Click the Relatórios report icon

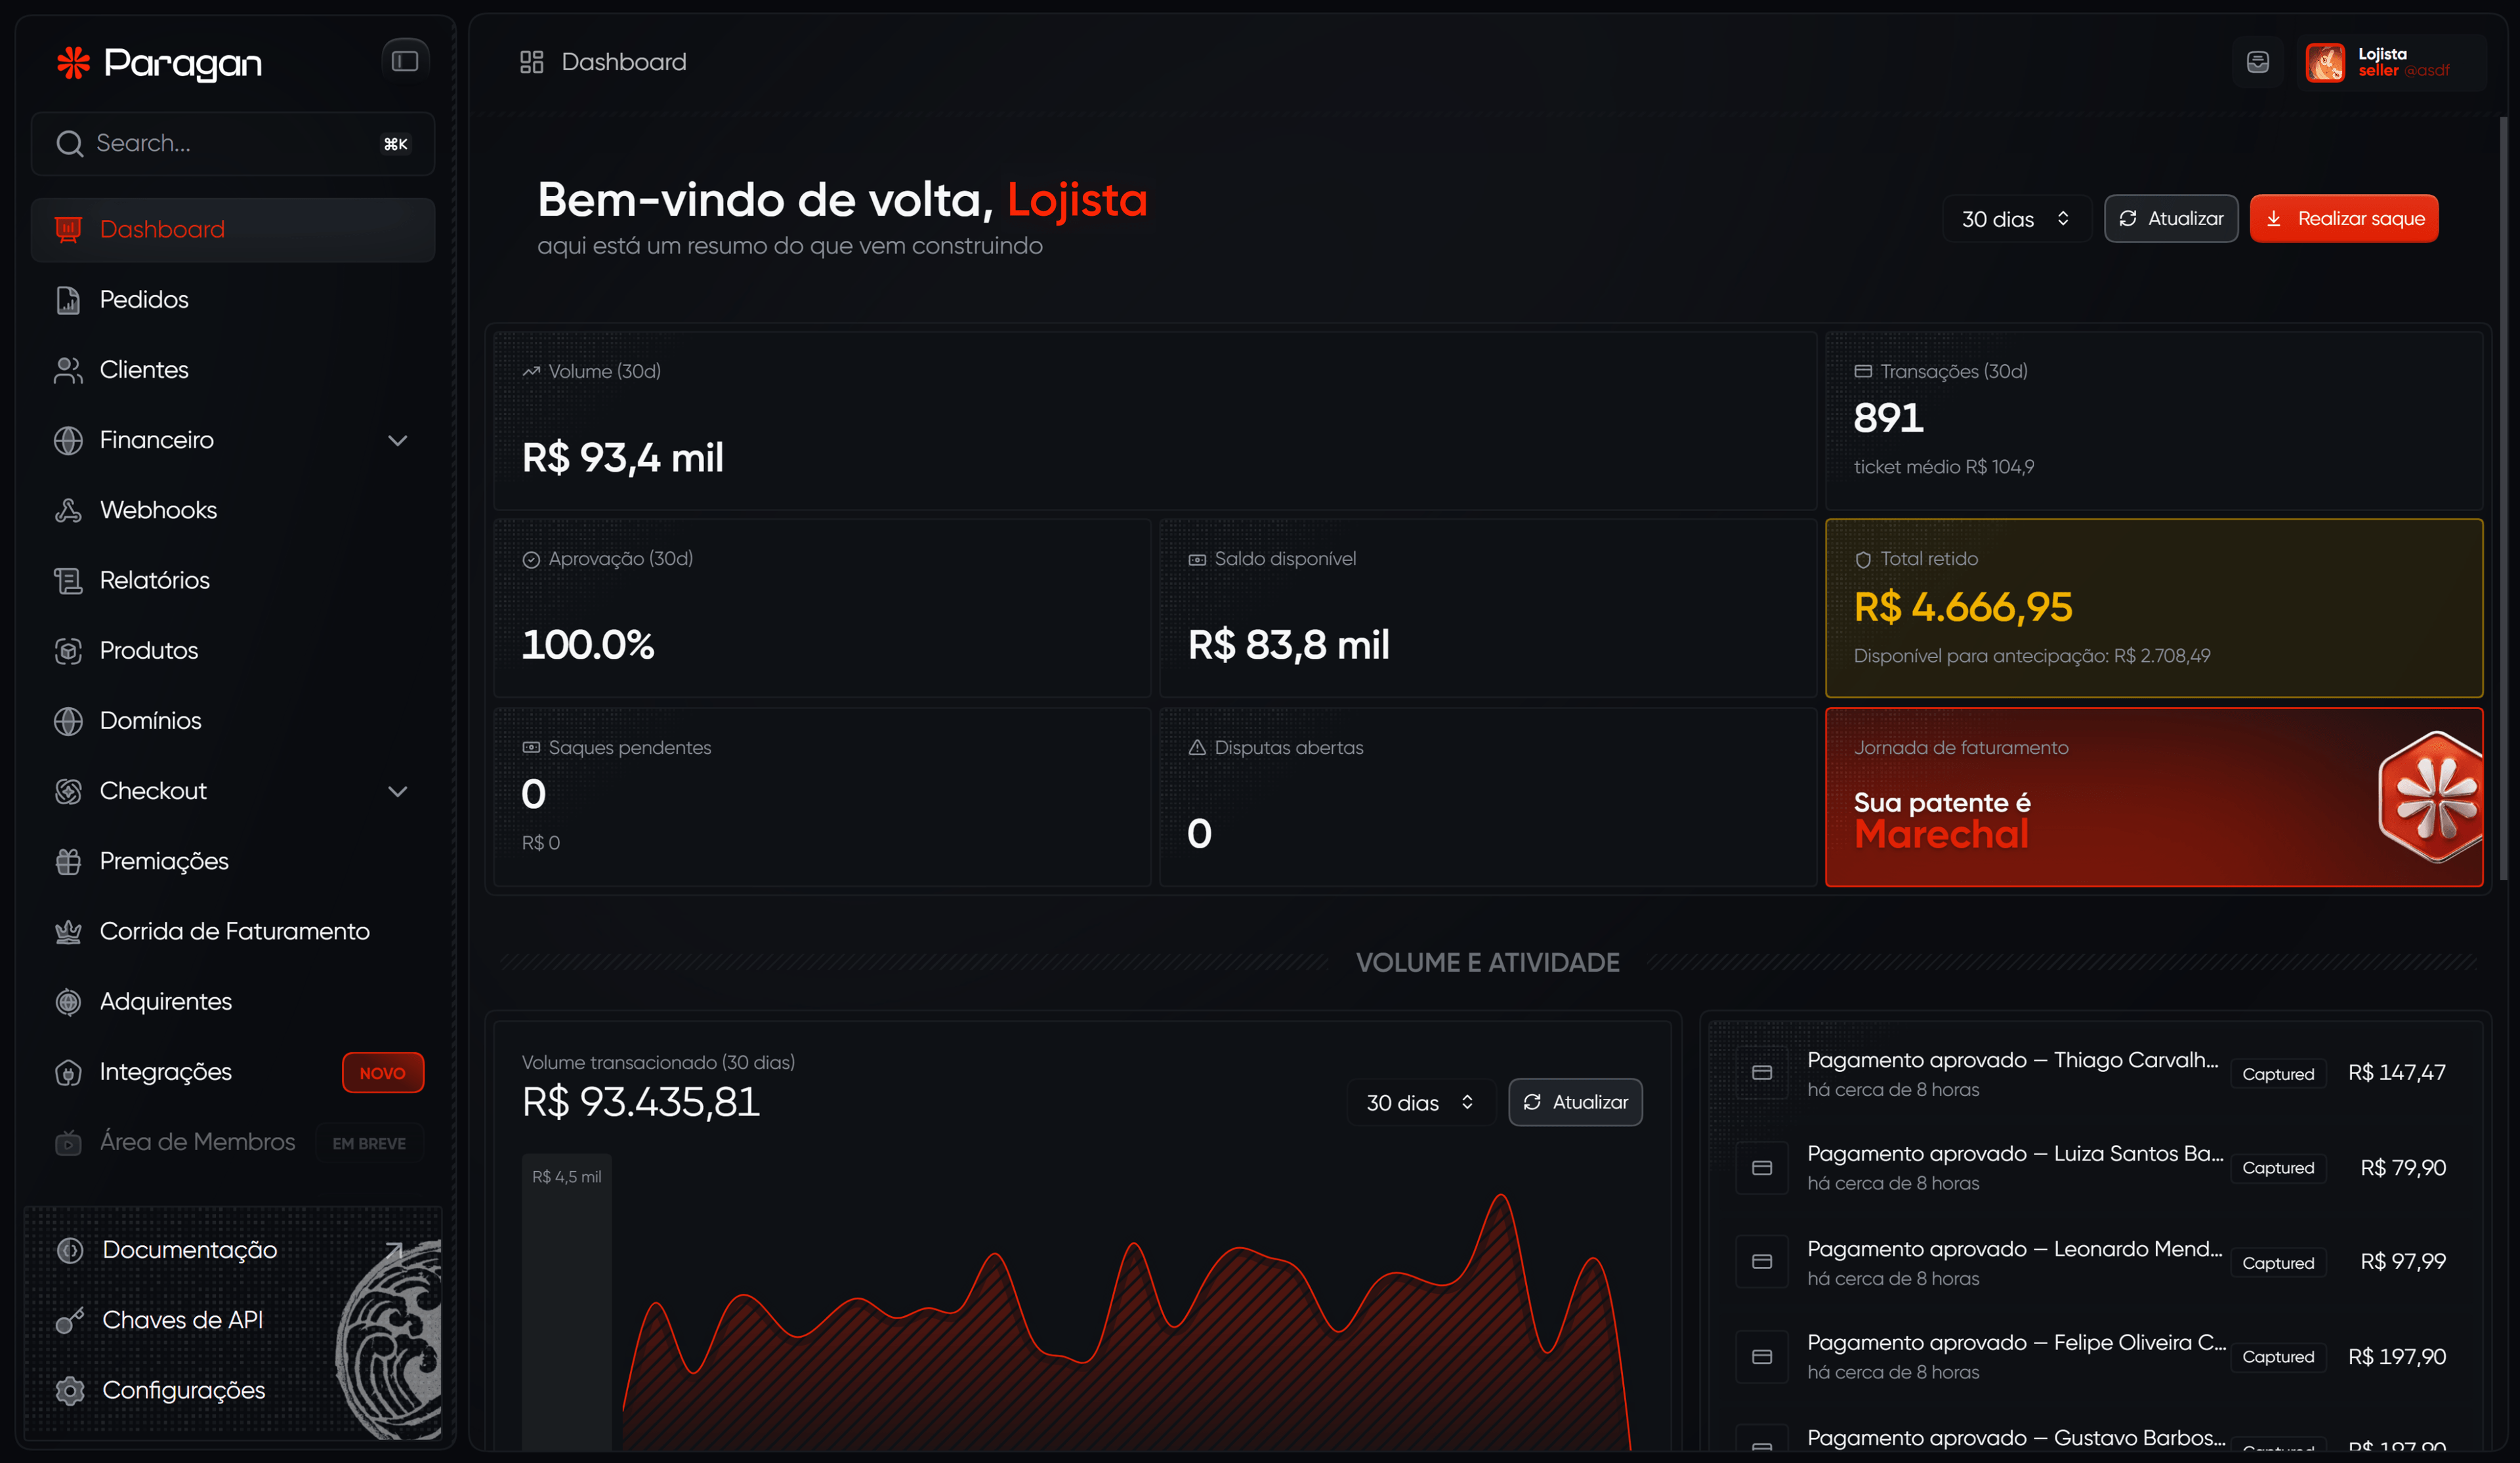68,580
